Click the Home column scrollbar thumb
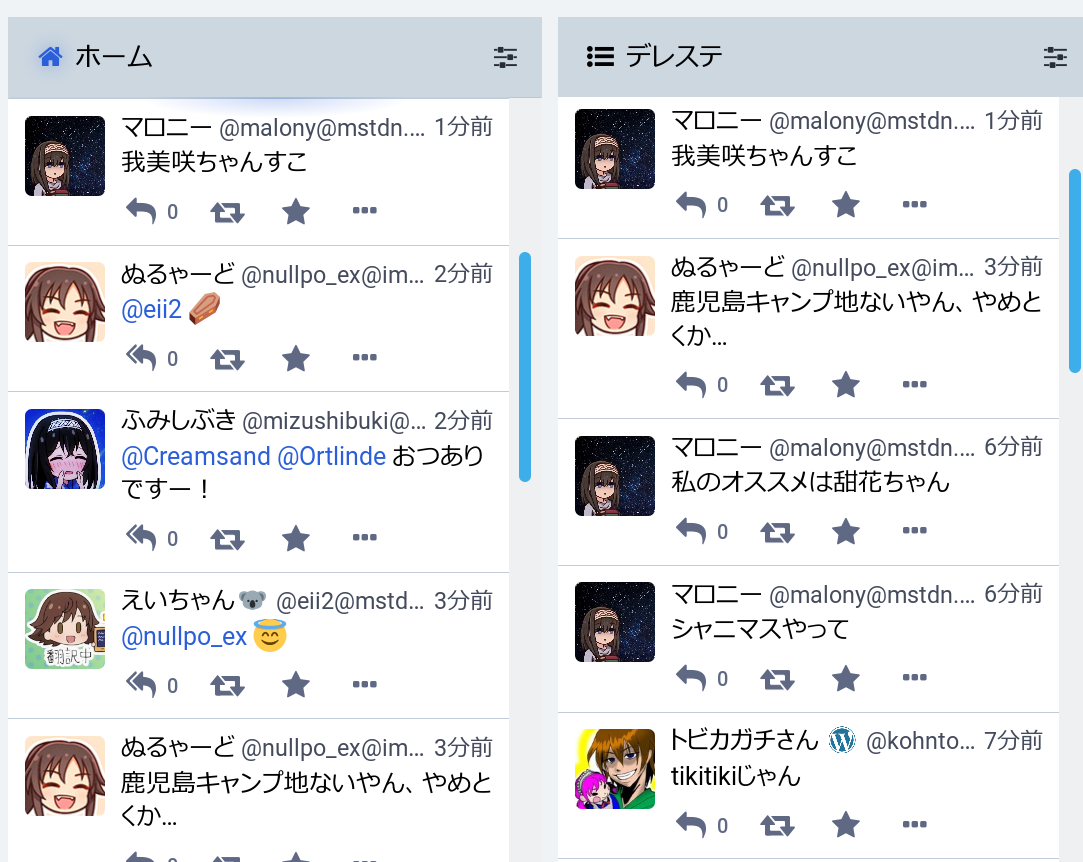 525,367
